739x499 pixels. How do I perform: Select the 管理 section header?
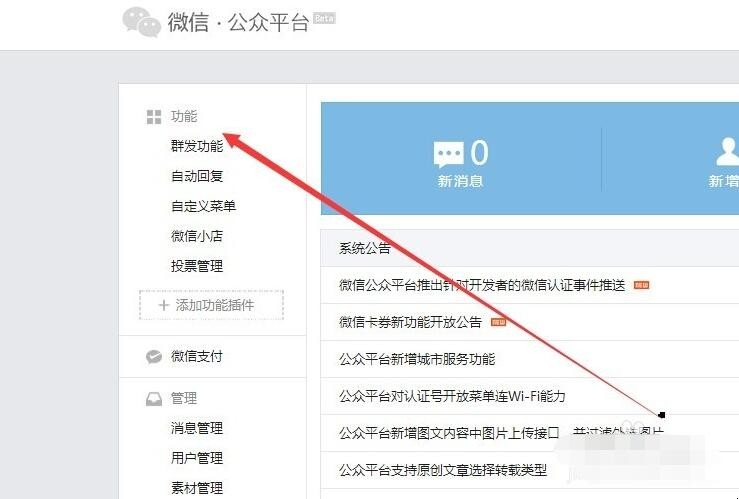pos(184,399)
